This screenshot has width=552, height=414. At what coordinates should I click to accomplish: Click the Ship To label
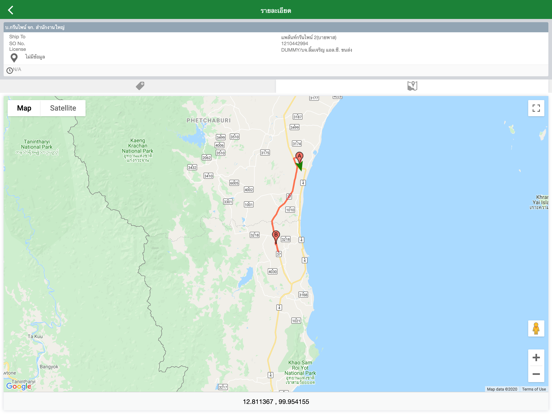pos(17,37)
